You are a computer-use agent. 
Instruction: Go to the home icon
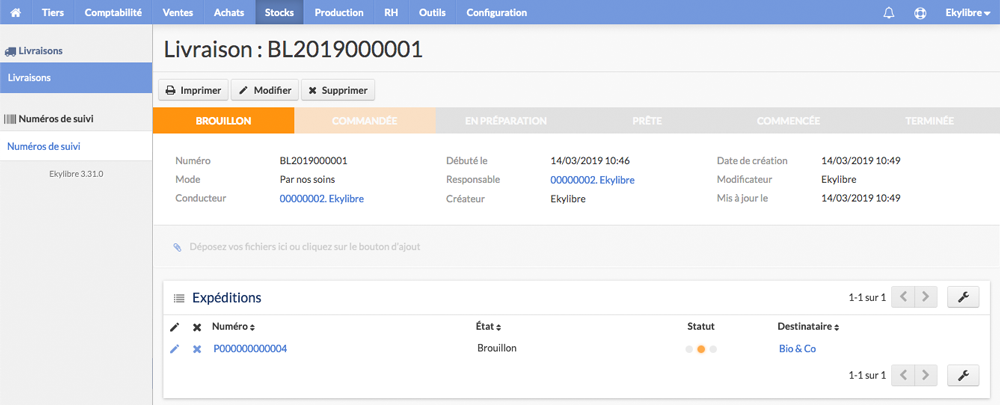coord(15,12)
